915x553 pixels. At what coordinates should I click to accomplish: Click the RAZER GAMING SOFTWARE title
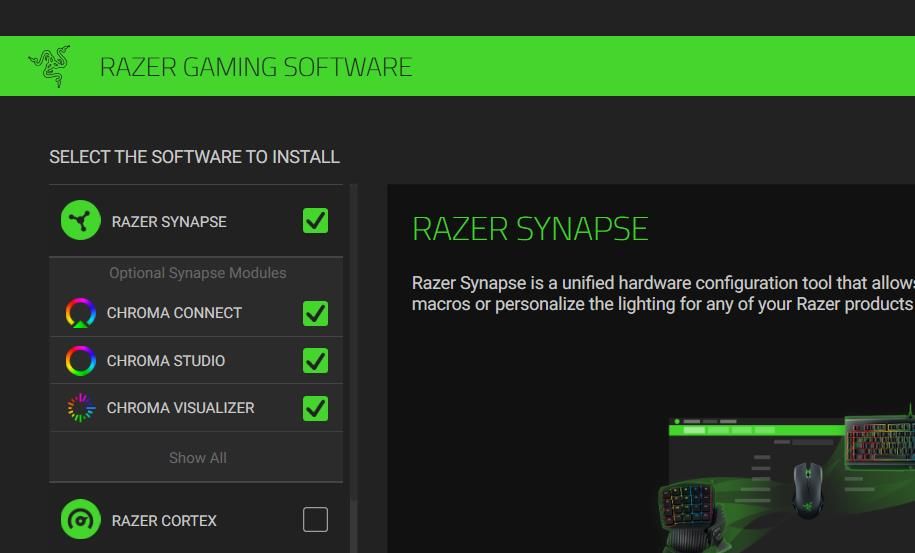256,66
